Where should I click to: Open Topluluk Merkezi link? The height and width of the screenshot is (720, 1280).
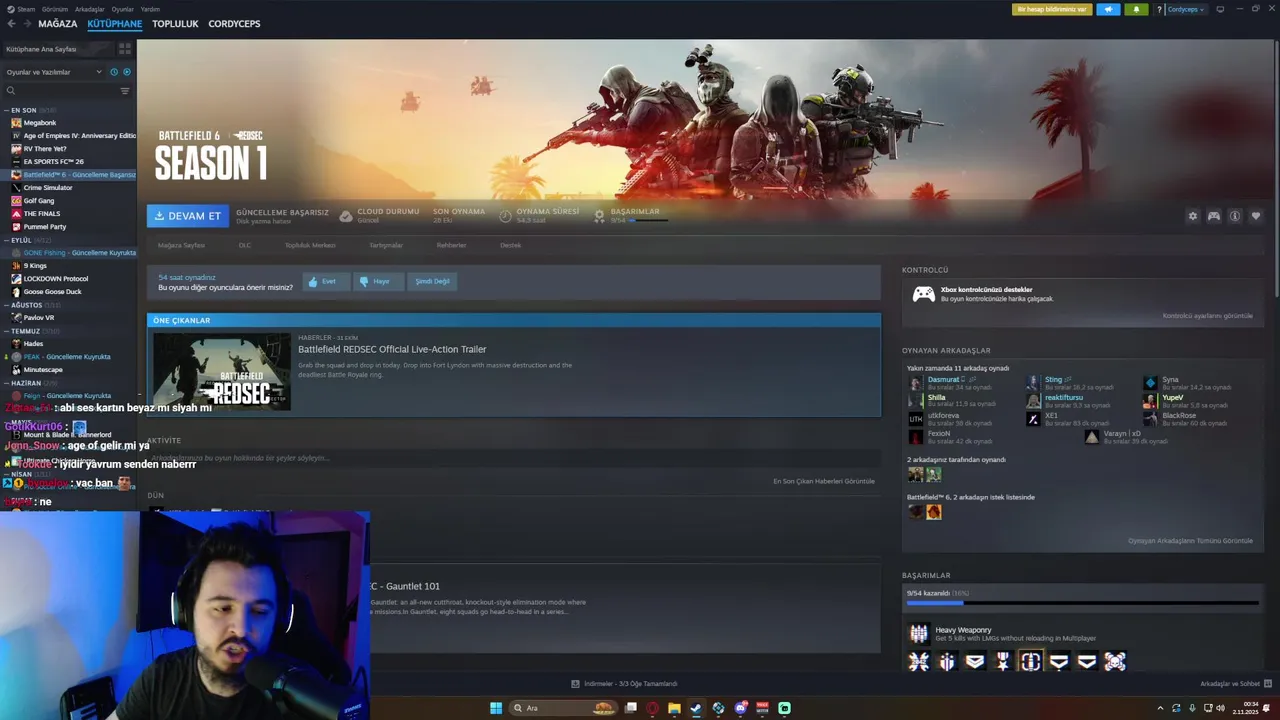pos(310,245)
